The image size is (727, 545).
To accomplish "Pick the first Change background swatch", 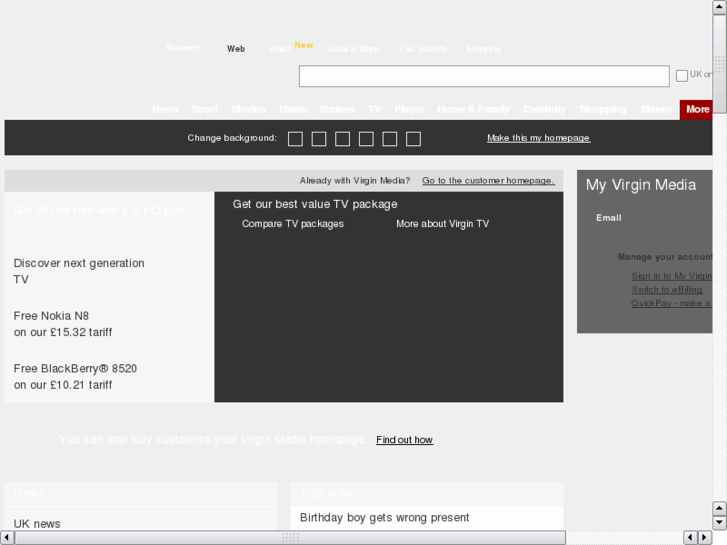I will (295, 139).
